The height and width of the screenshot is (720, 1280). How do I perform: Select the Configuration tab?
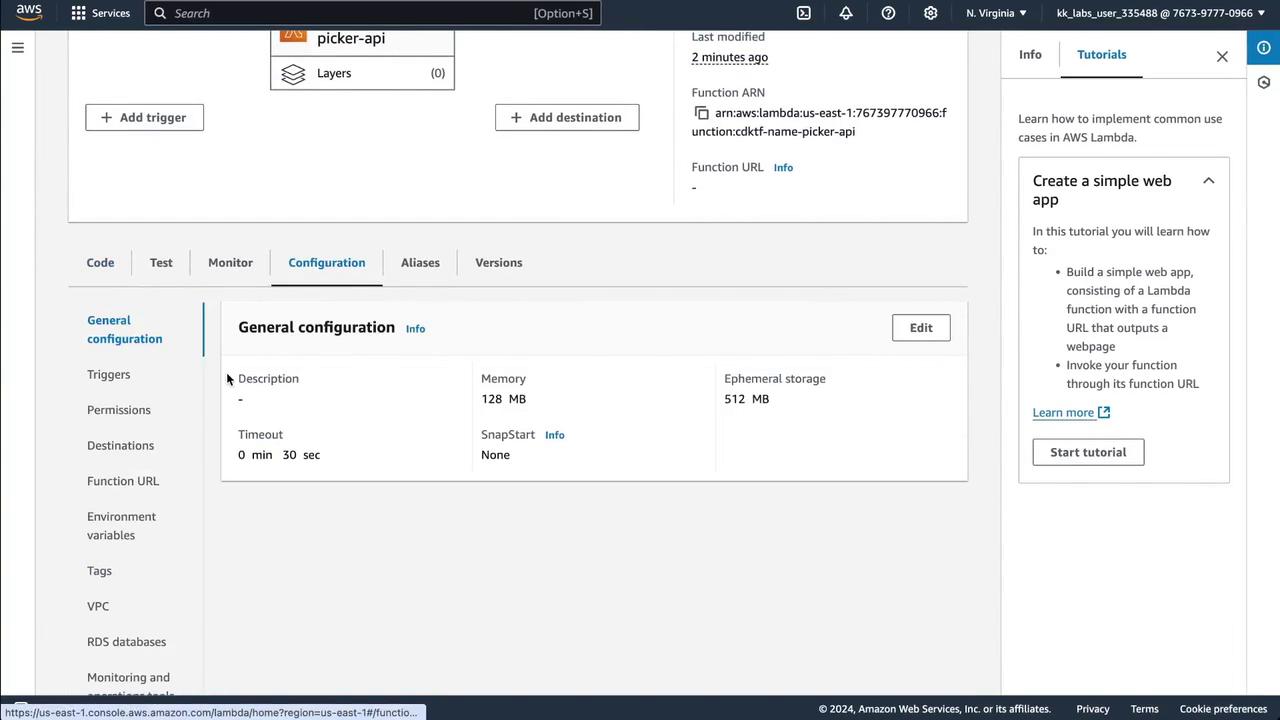(x=327, y=262)
